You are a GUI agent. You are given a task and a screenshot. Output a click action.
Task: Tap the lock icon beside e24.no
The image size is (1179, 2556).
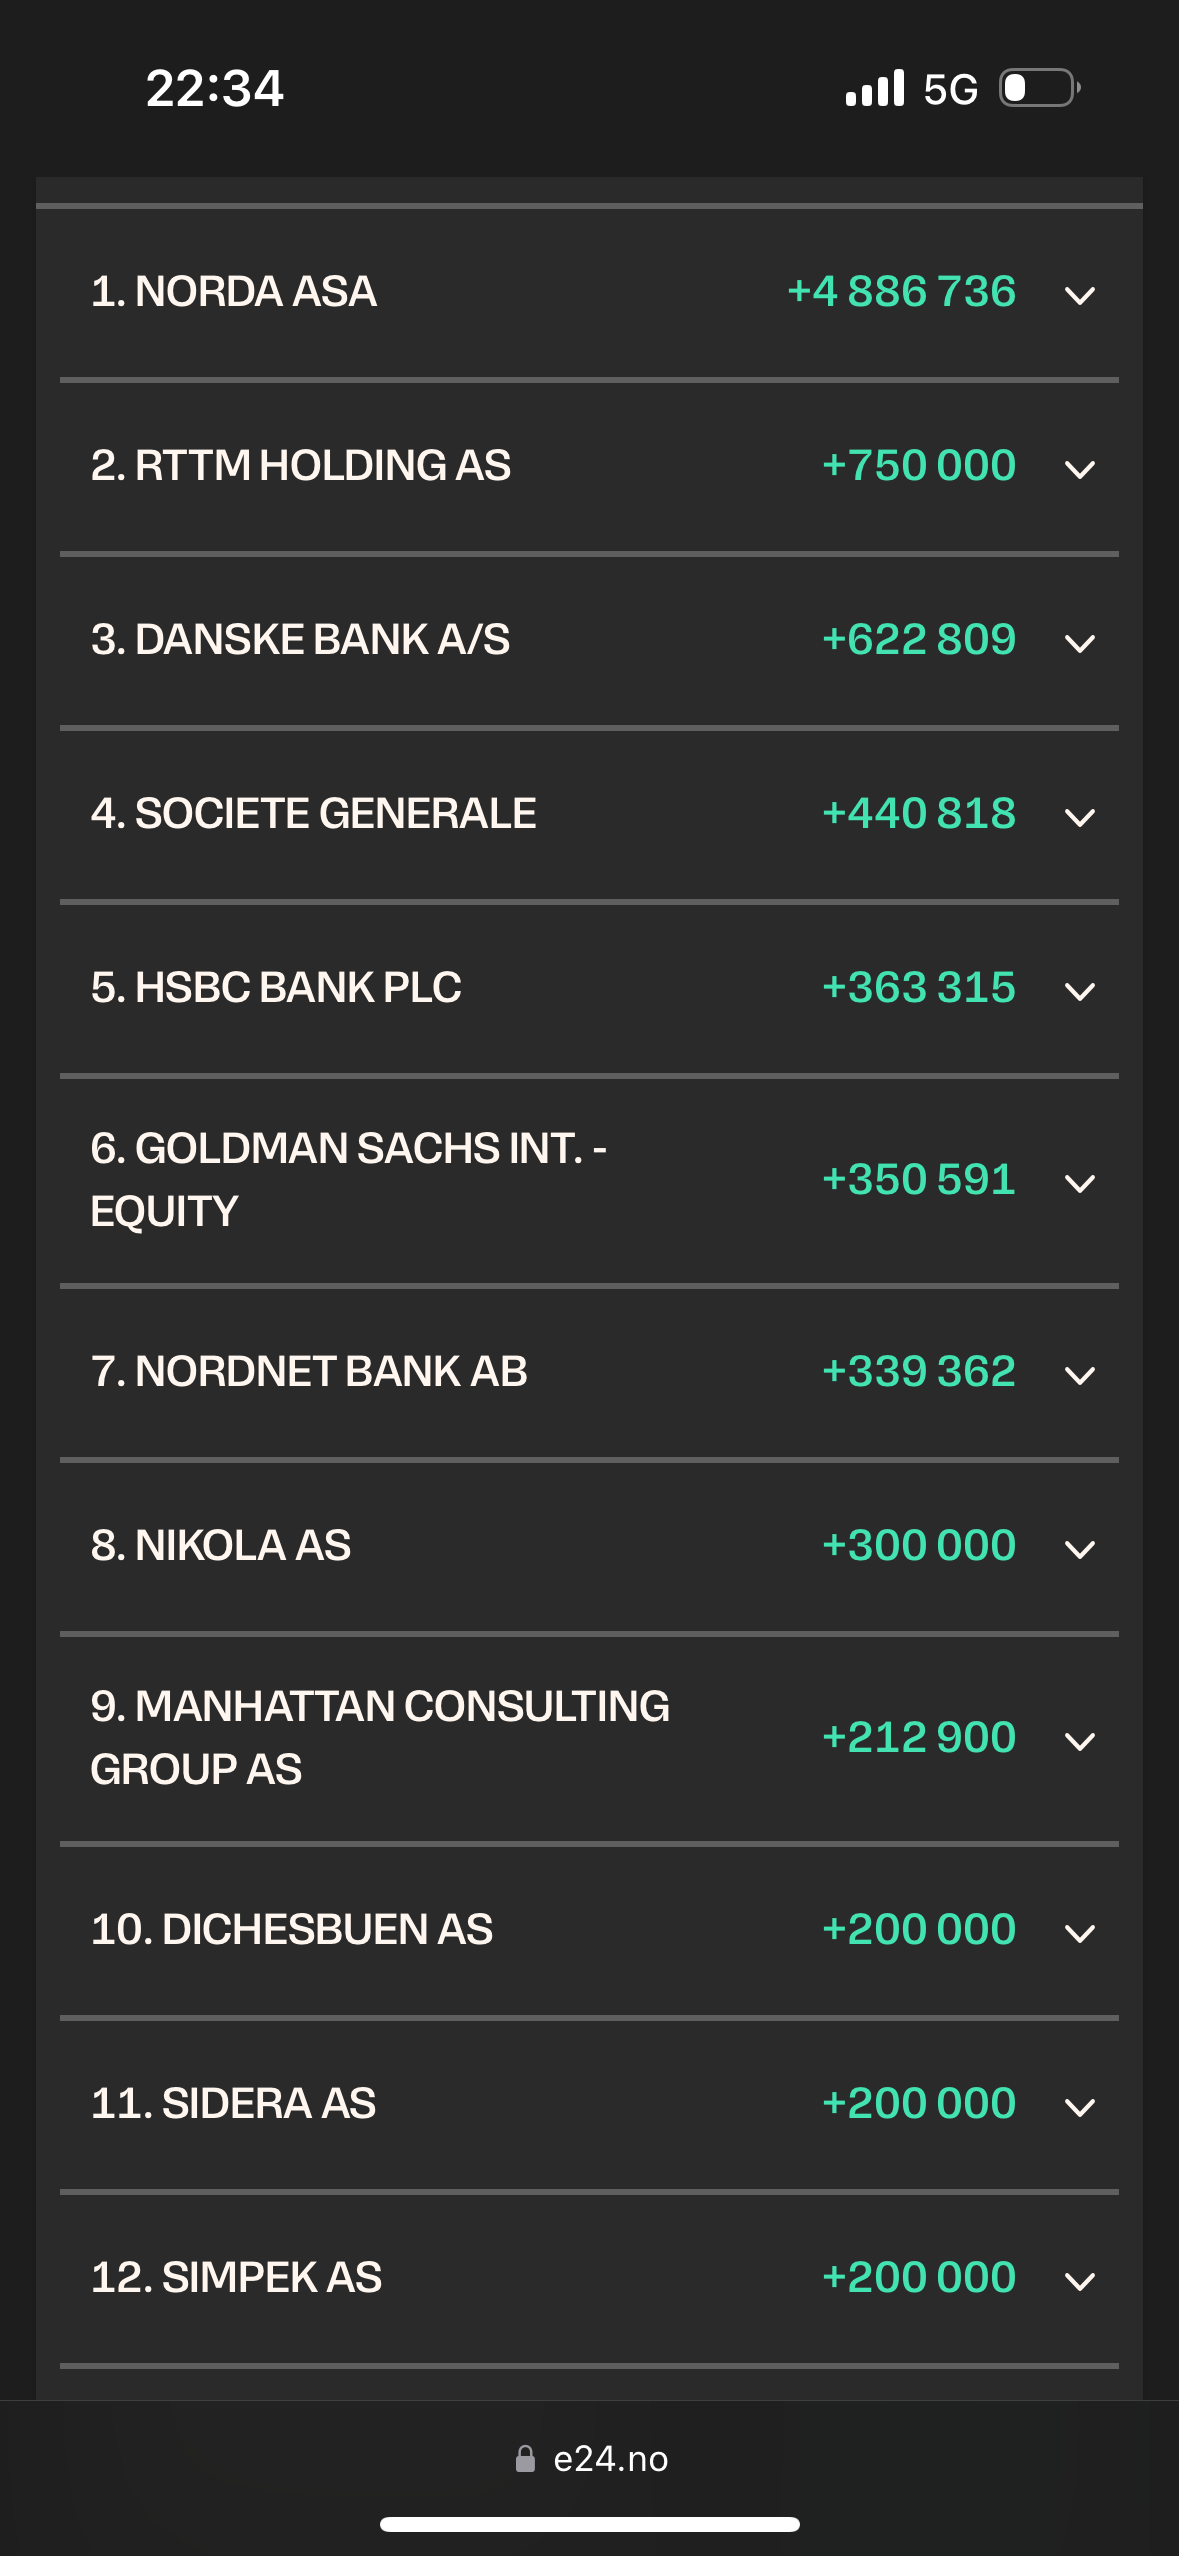[x=525, y=2459]
